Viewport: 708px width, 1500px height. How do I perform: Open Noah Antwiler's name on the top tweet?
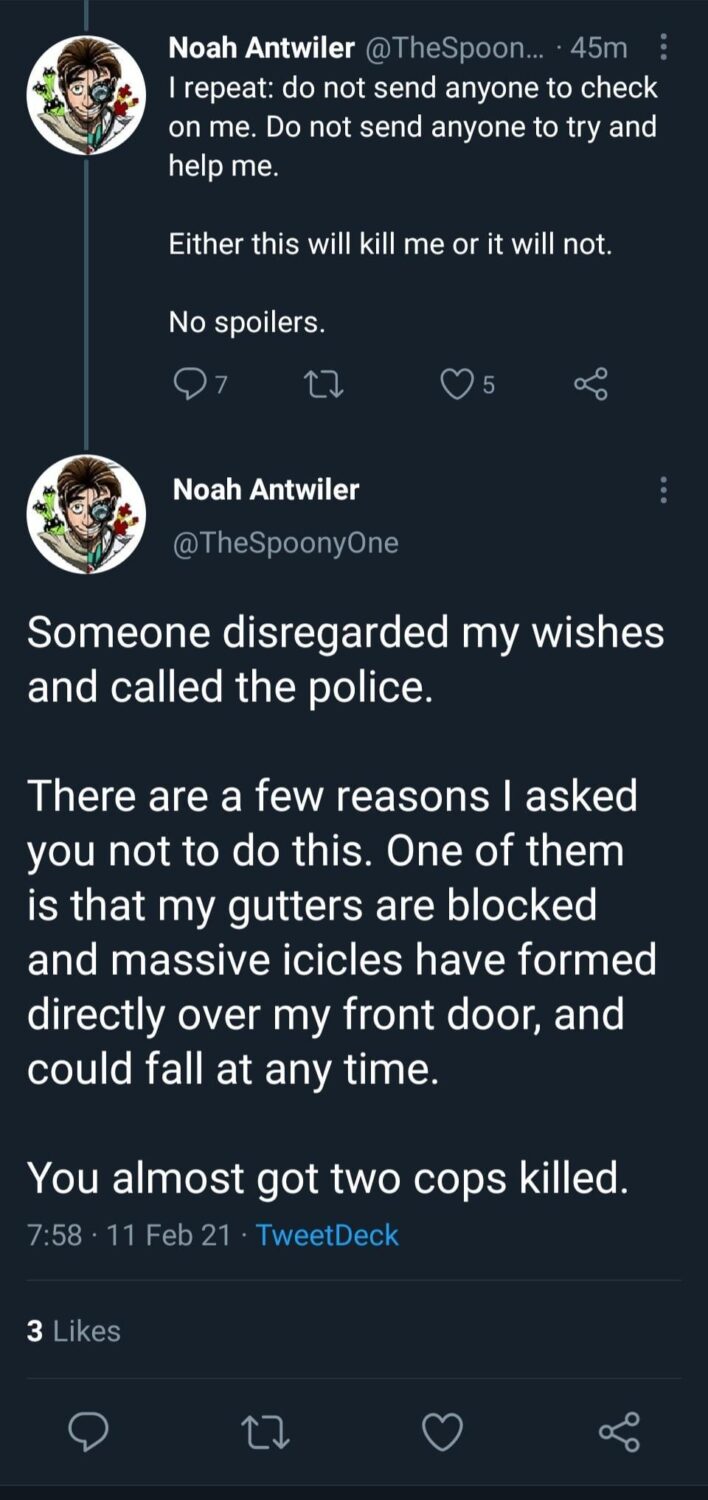(x=262, y=47)
